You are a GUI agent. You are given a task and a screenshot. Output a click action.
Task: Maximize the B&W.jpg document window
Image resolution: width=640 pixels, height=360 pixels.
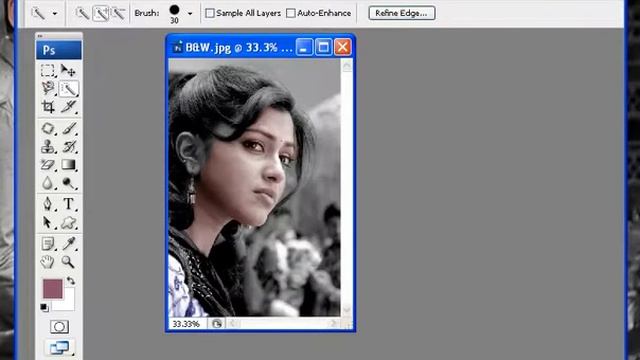324,47
